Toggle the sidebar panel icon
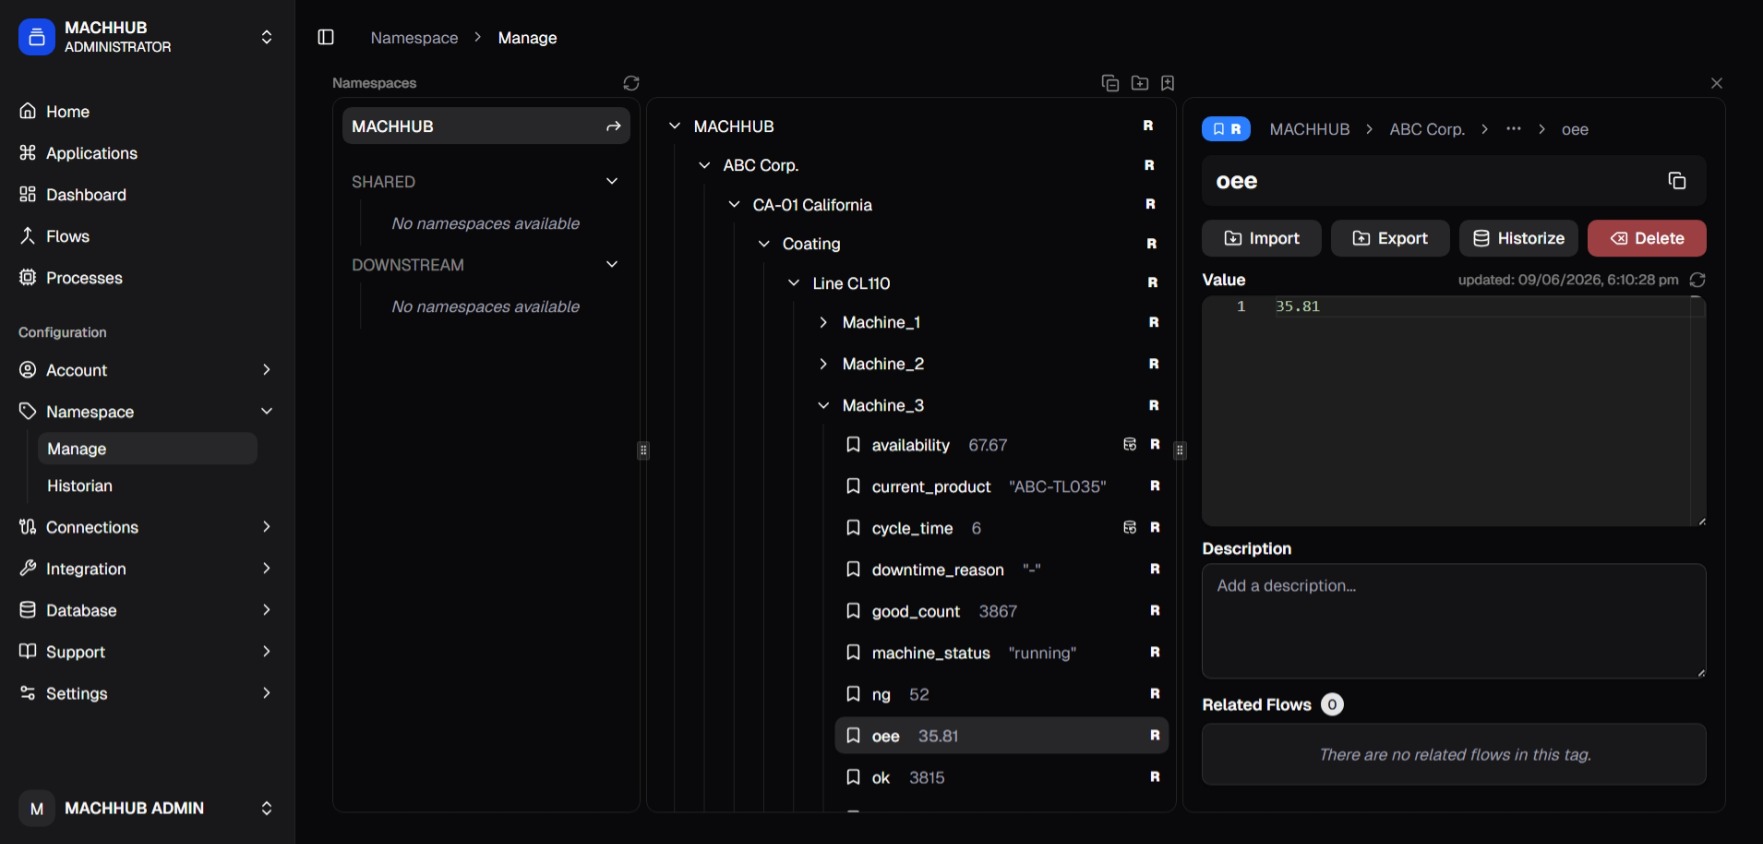Viewport: 1763px width, 844px height. [x=326, y=37]
